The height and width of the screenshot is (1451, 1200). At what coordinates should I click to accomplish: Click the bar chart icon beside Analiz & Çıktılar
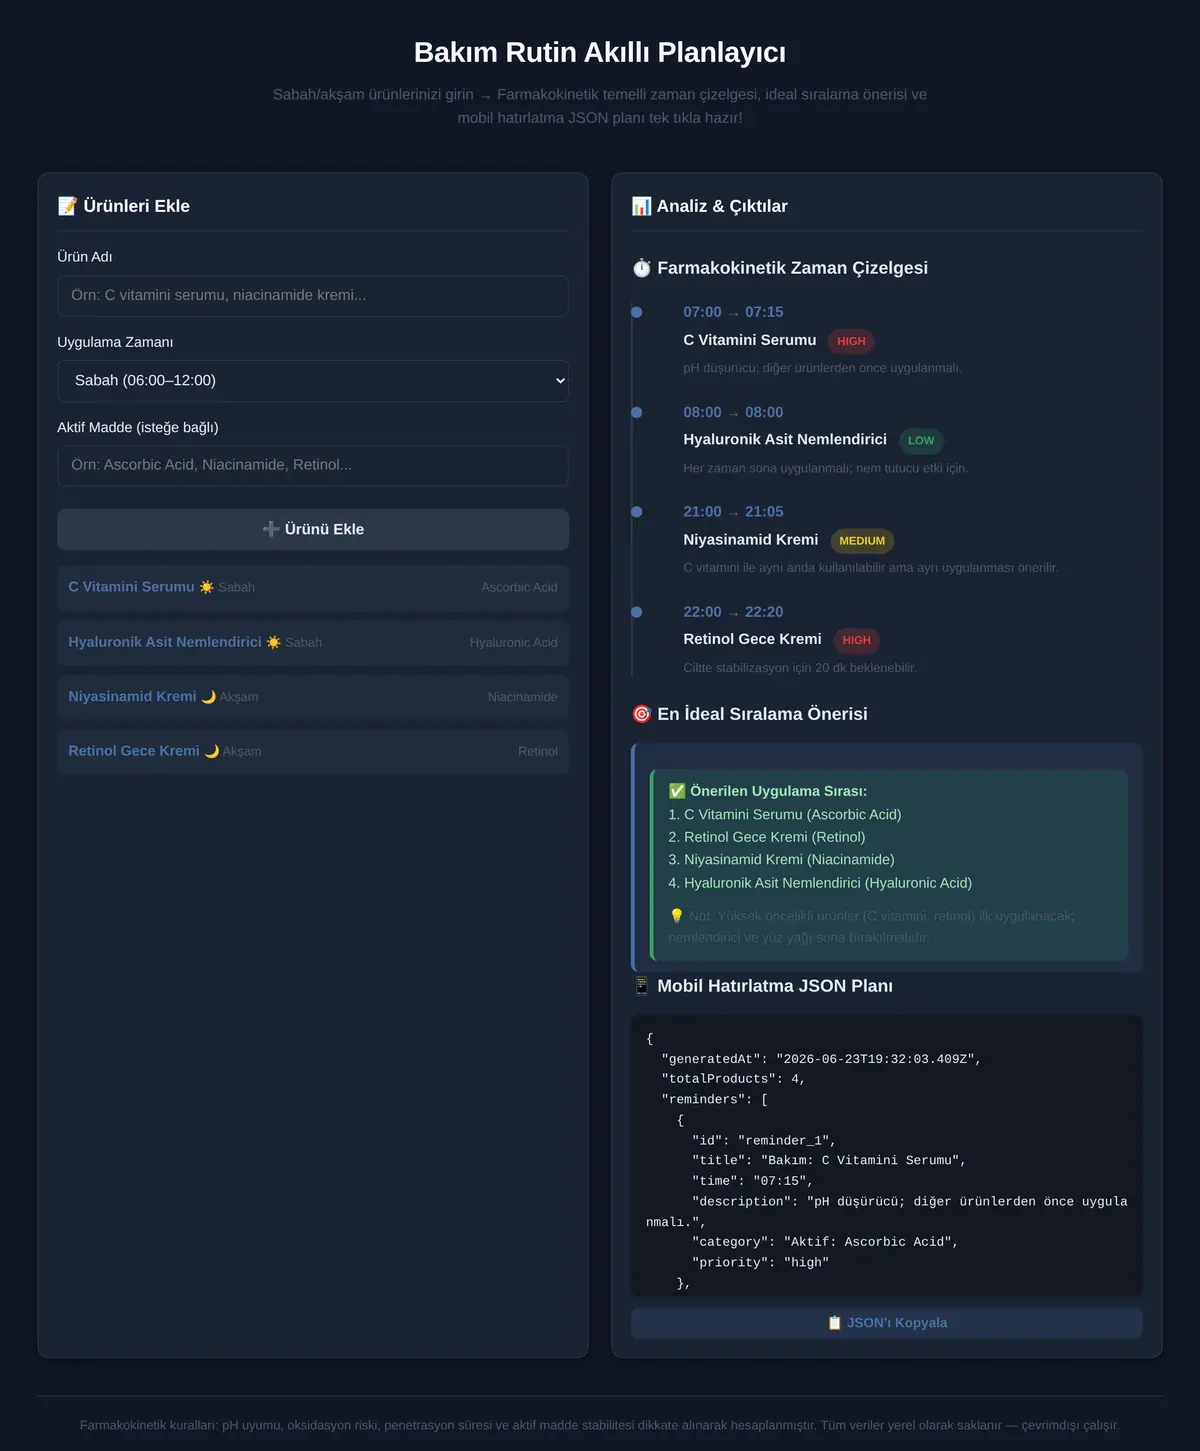click(641, 206)
